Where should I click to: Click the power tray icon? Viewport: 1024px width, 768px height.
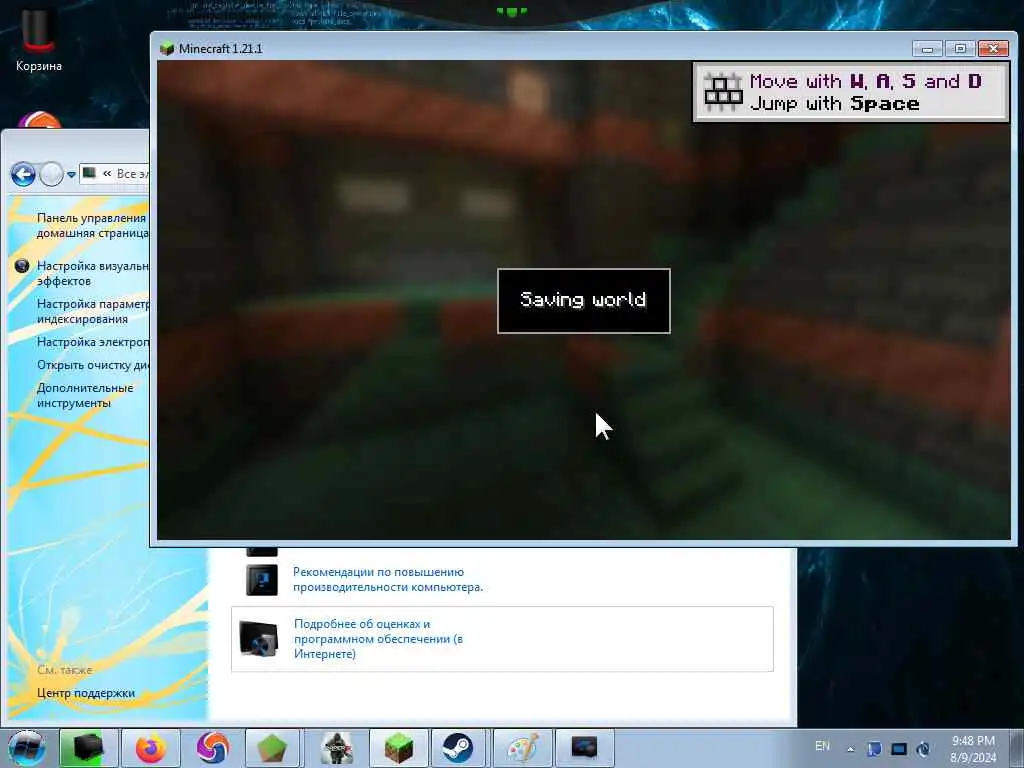tap(923, 749)
